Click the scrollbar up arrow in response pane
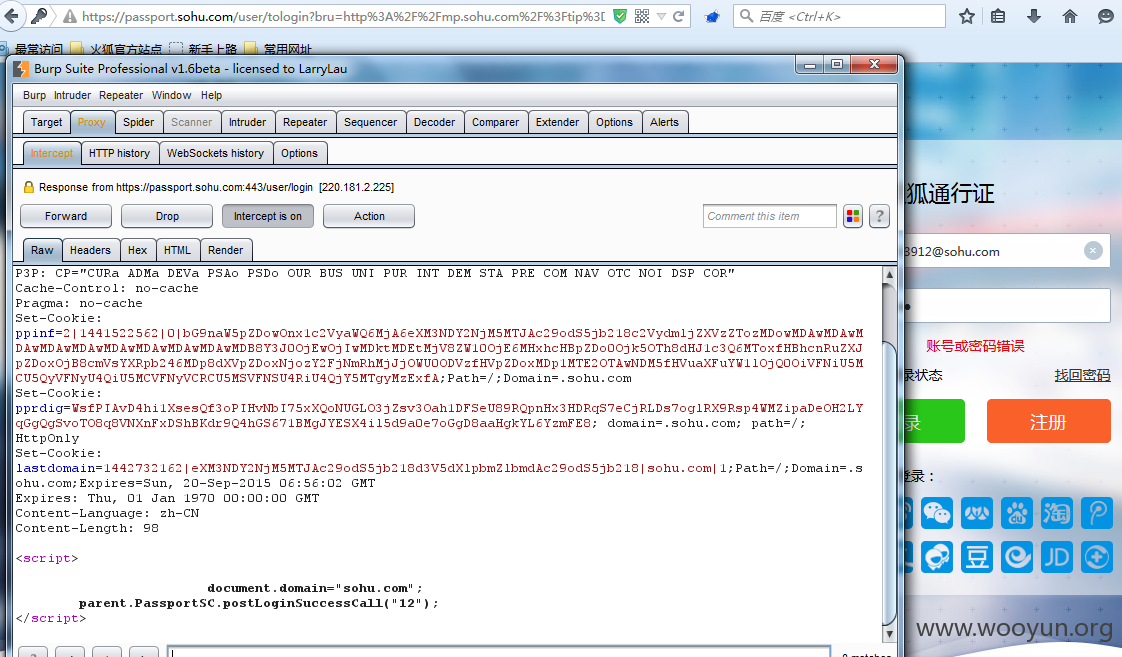The height and width of the screenshot is (657, 1122). [x=889, y=275]
